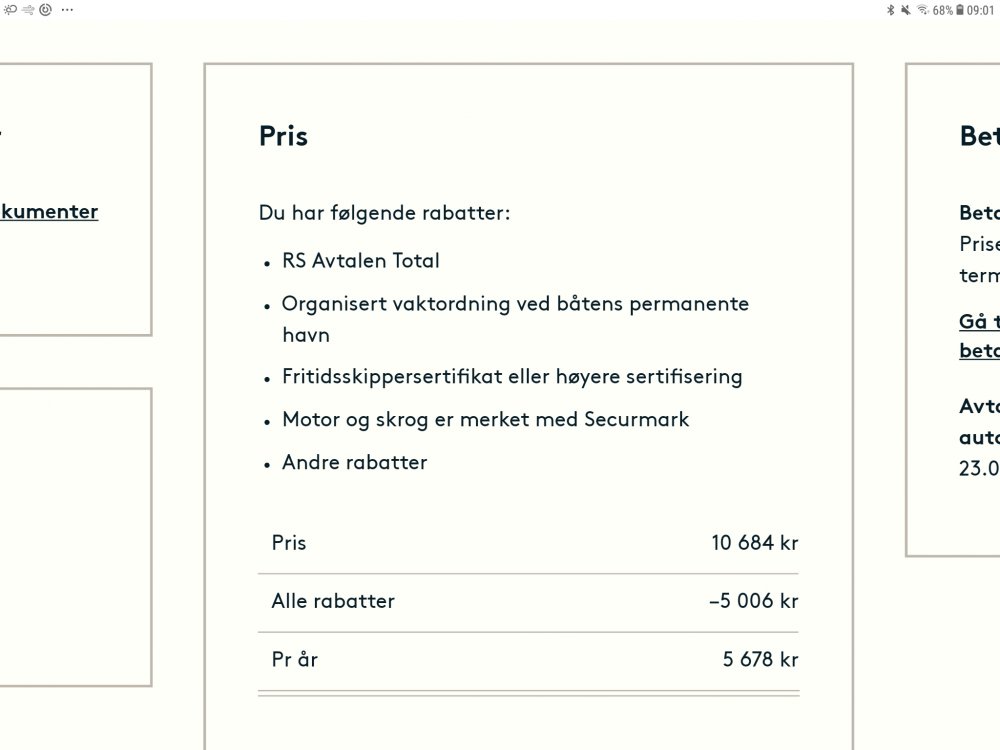This screenshot has width=1000, height=750.
Task: Select the 'Andre rabatter' list item
Action: point(355,462)
